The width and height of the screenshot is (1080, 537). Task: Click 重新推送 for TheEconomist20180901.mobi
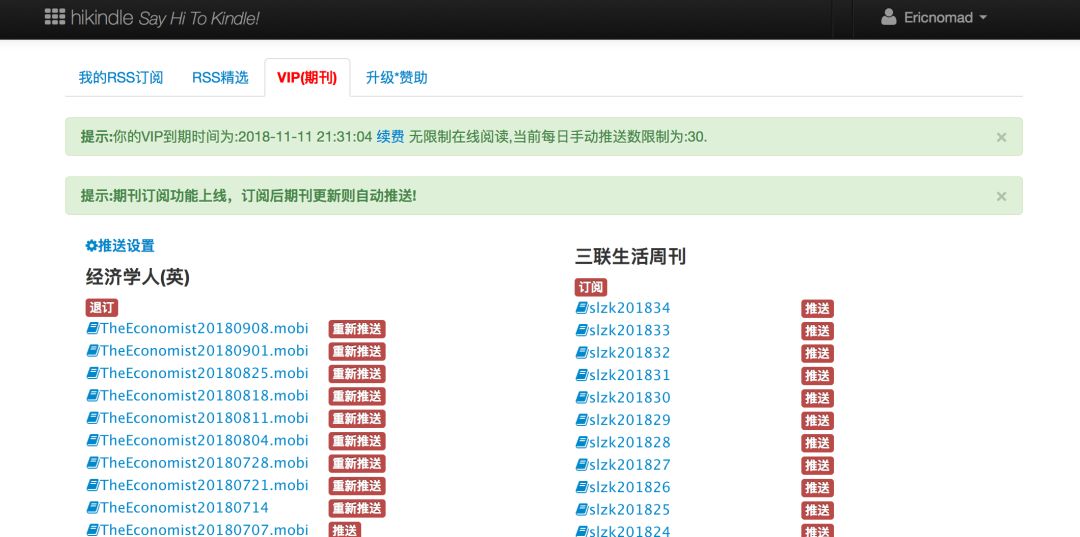coord(357,351)
